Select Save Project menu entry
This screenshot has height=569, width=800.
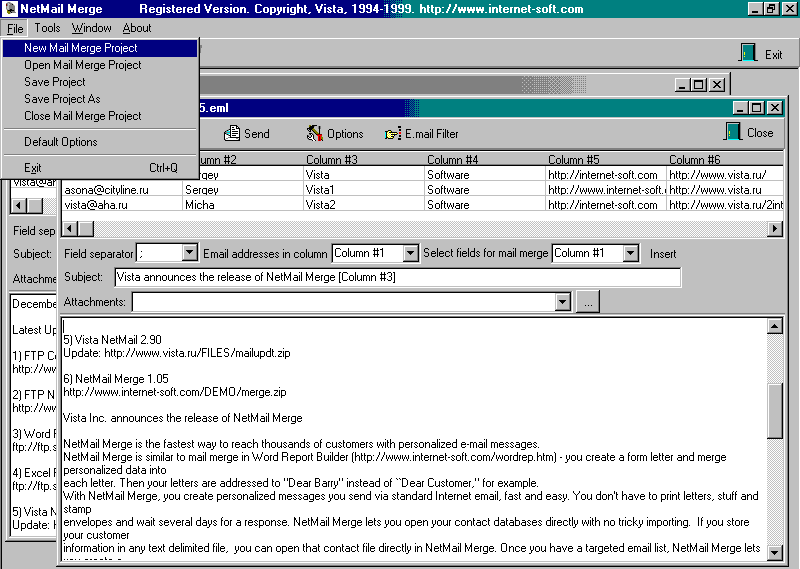click(100, 82)
